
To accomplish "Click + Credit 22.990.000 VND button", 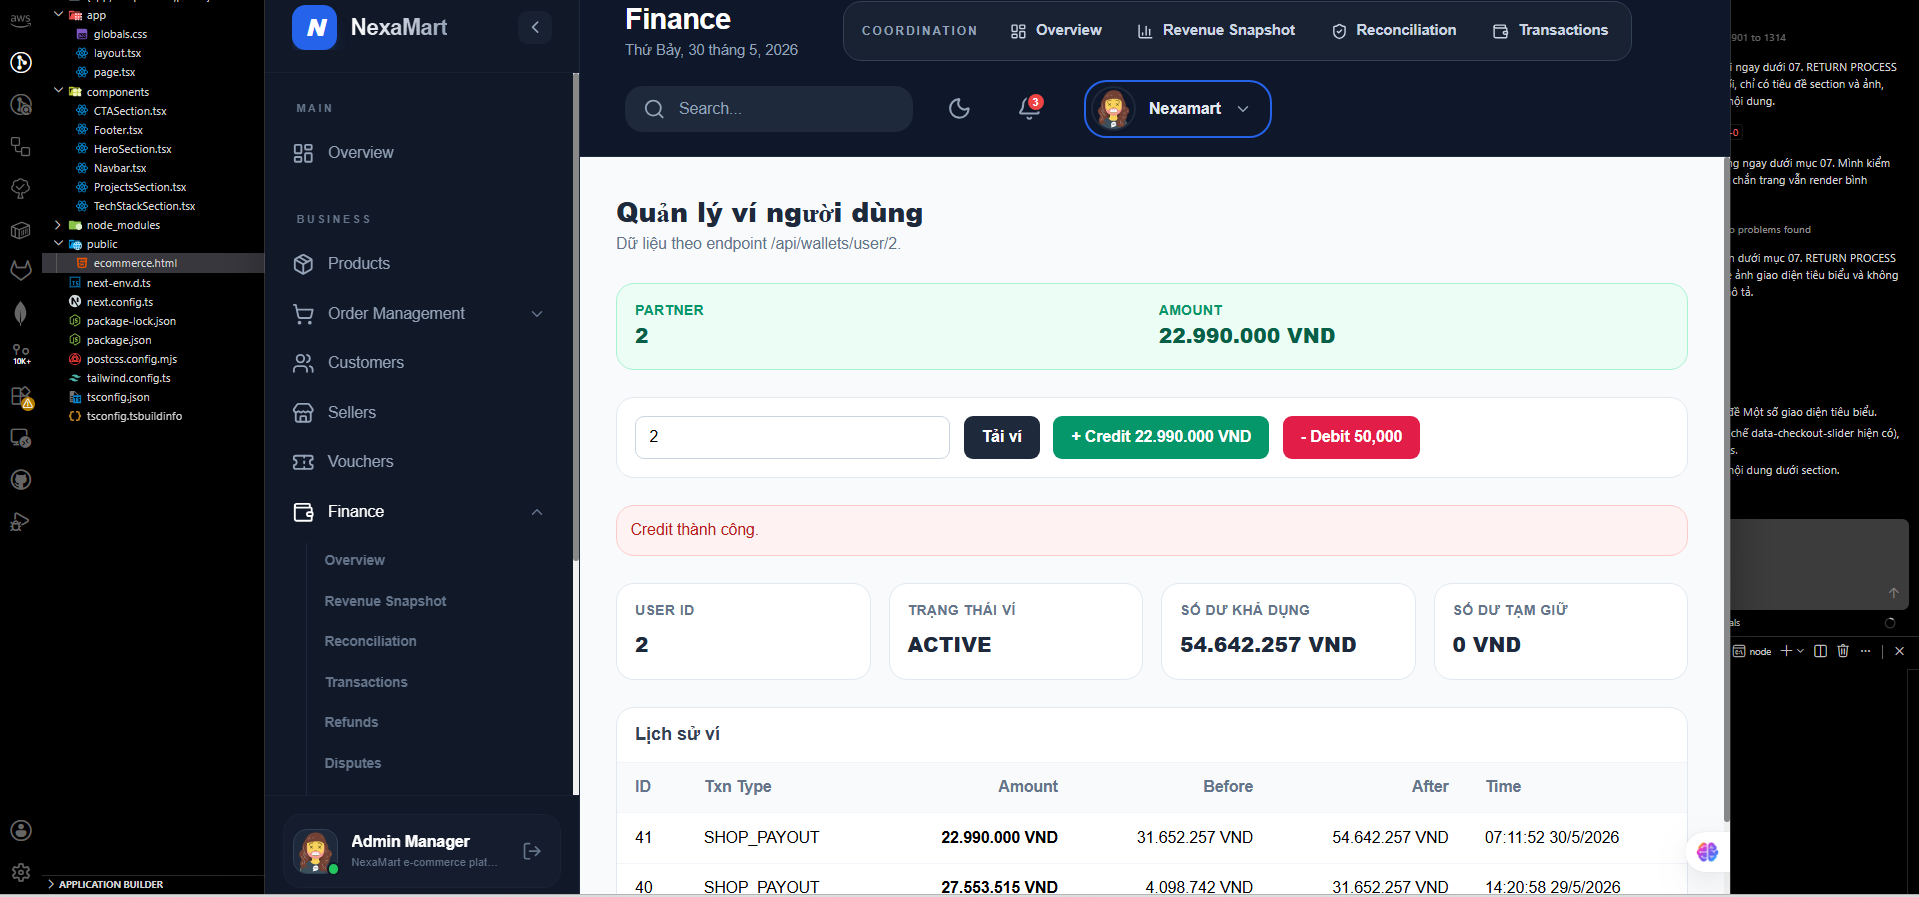I will click(x=1161, y=437).
